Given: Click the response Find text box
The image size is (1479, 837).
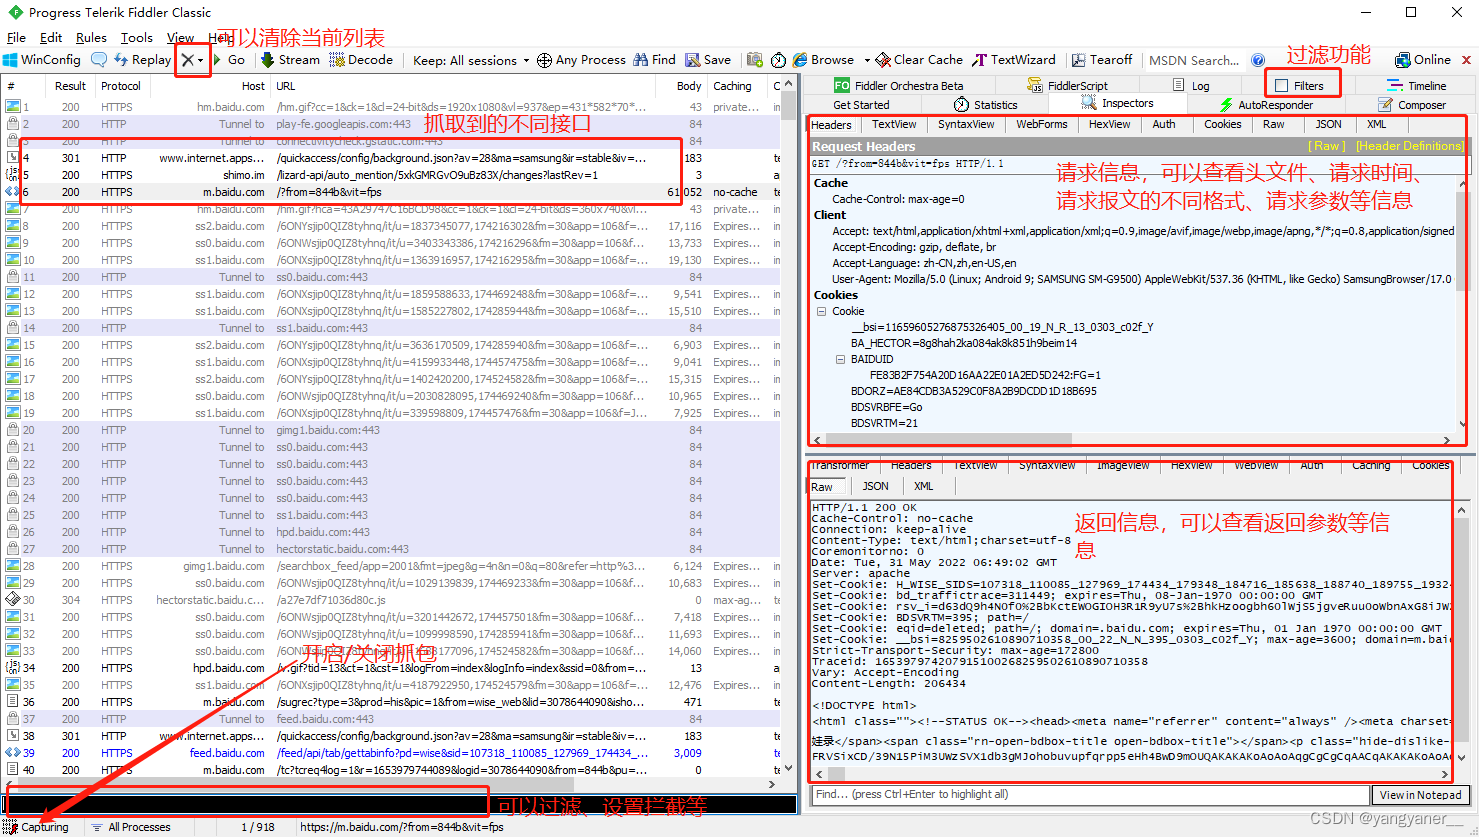Looking at the screenshot, I should point(1089,795).
